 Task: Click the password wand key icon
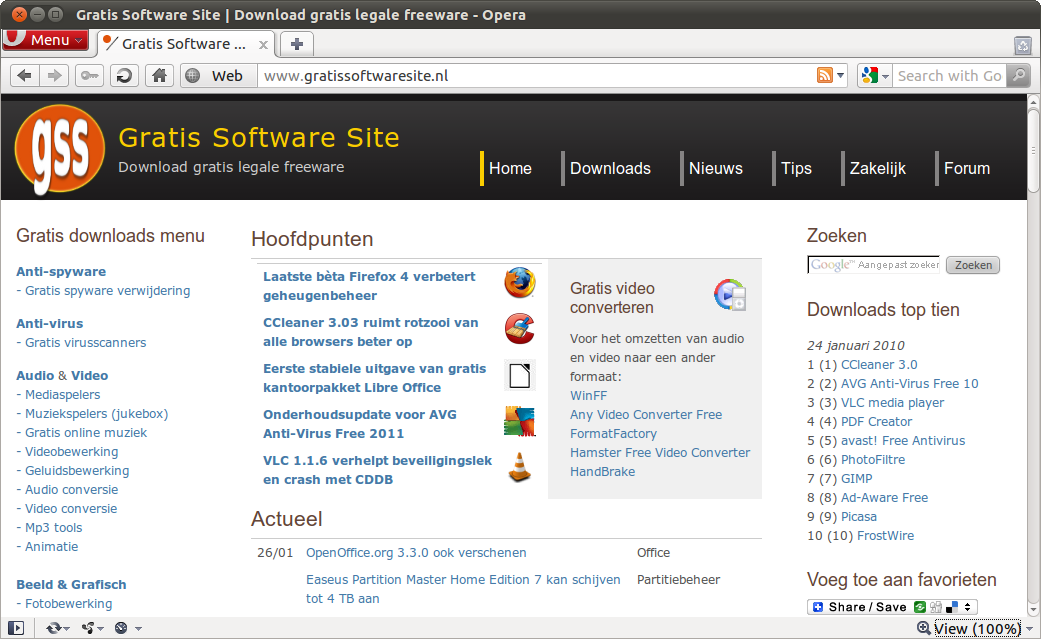point(89,76)
